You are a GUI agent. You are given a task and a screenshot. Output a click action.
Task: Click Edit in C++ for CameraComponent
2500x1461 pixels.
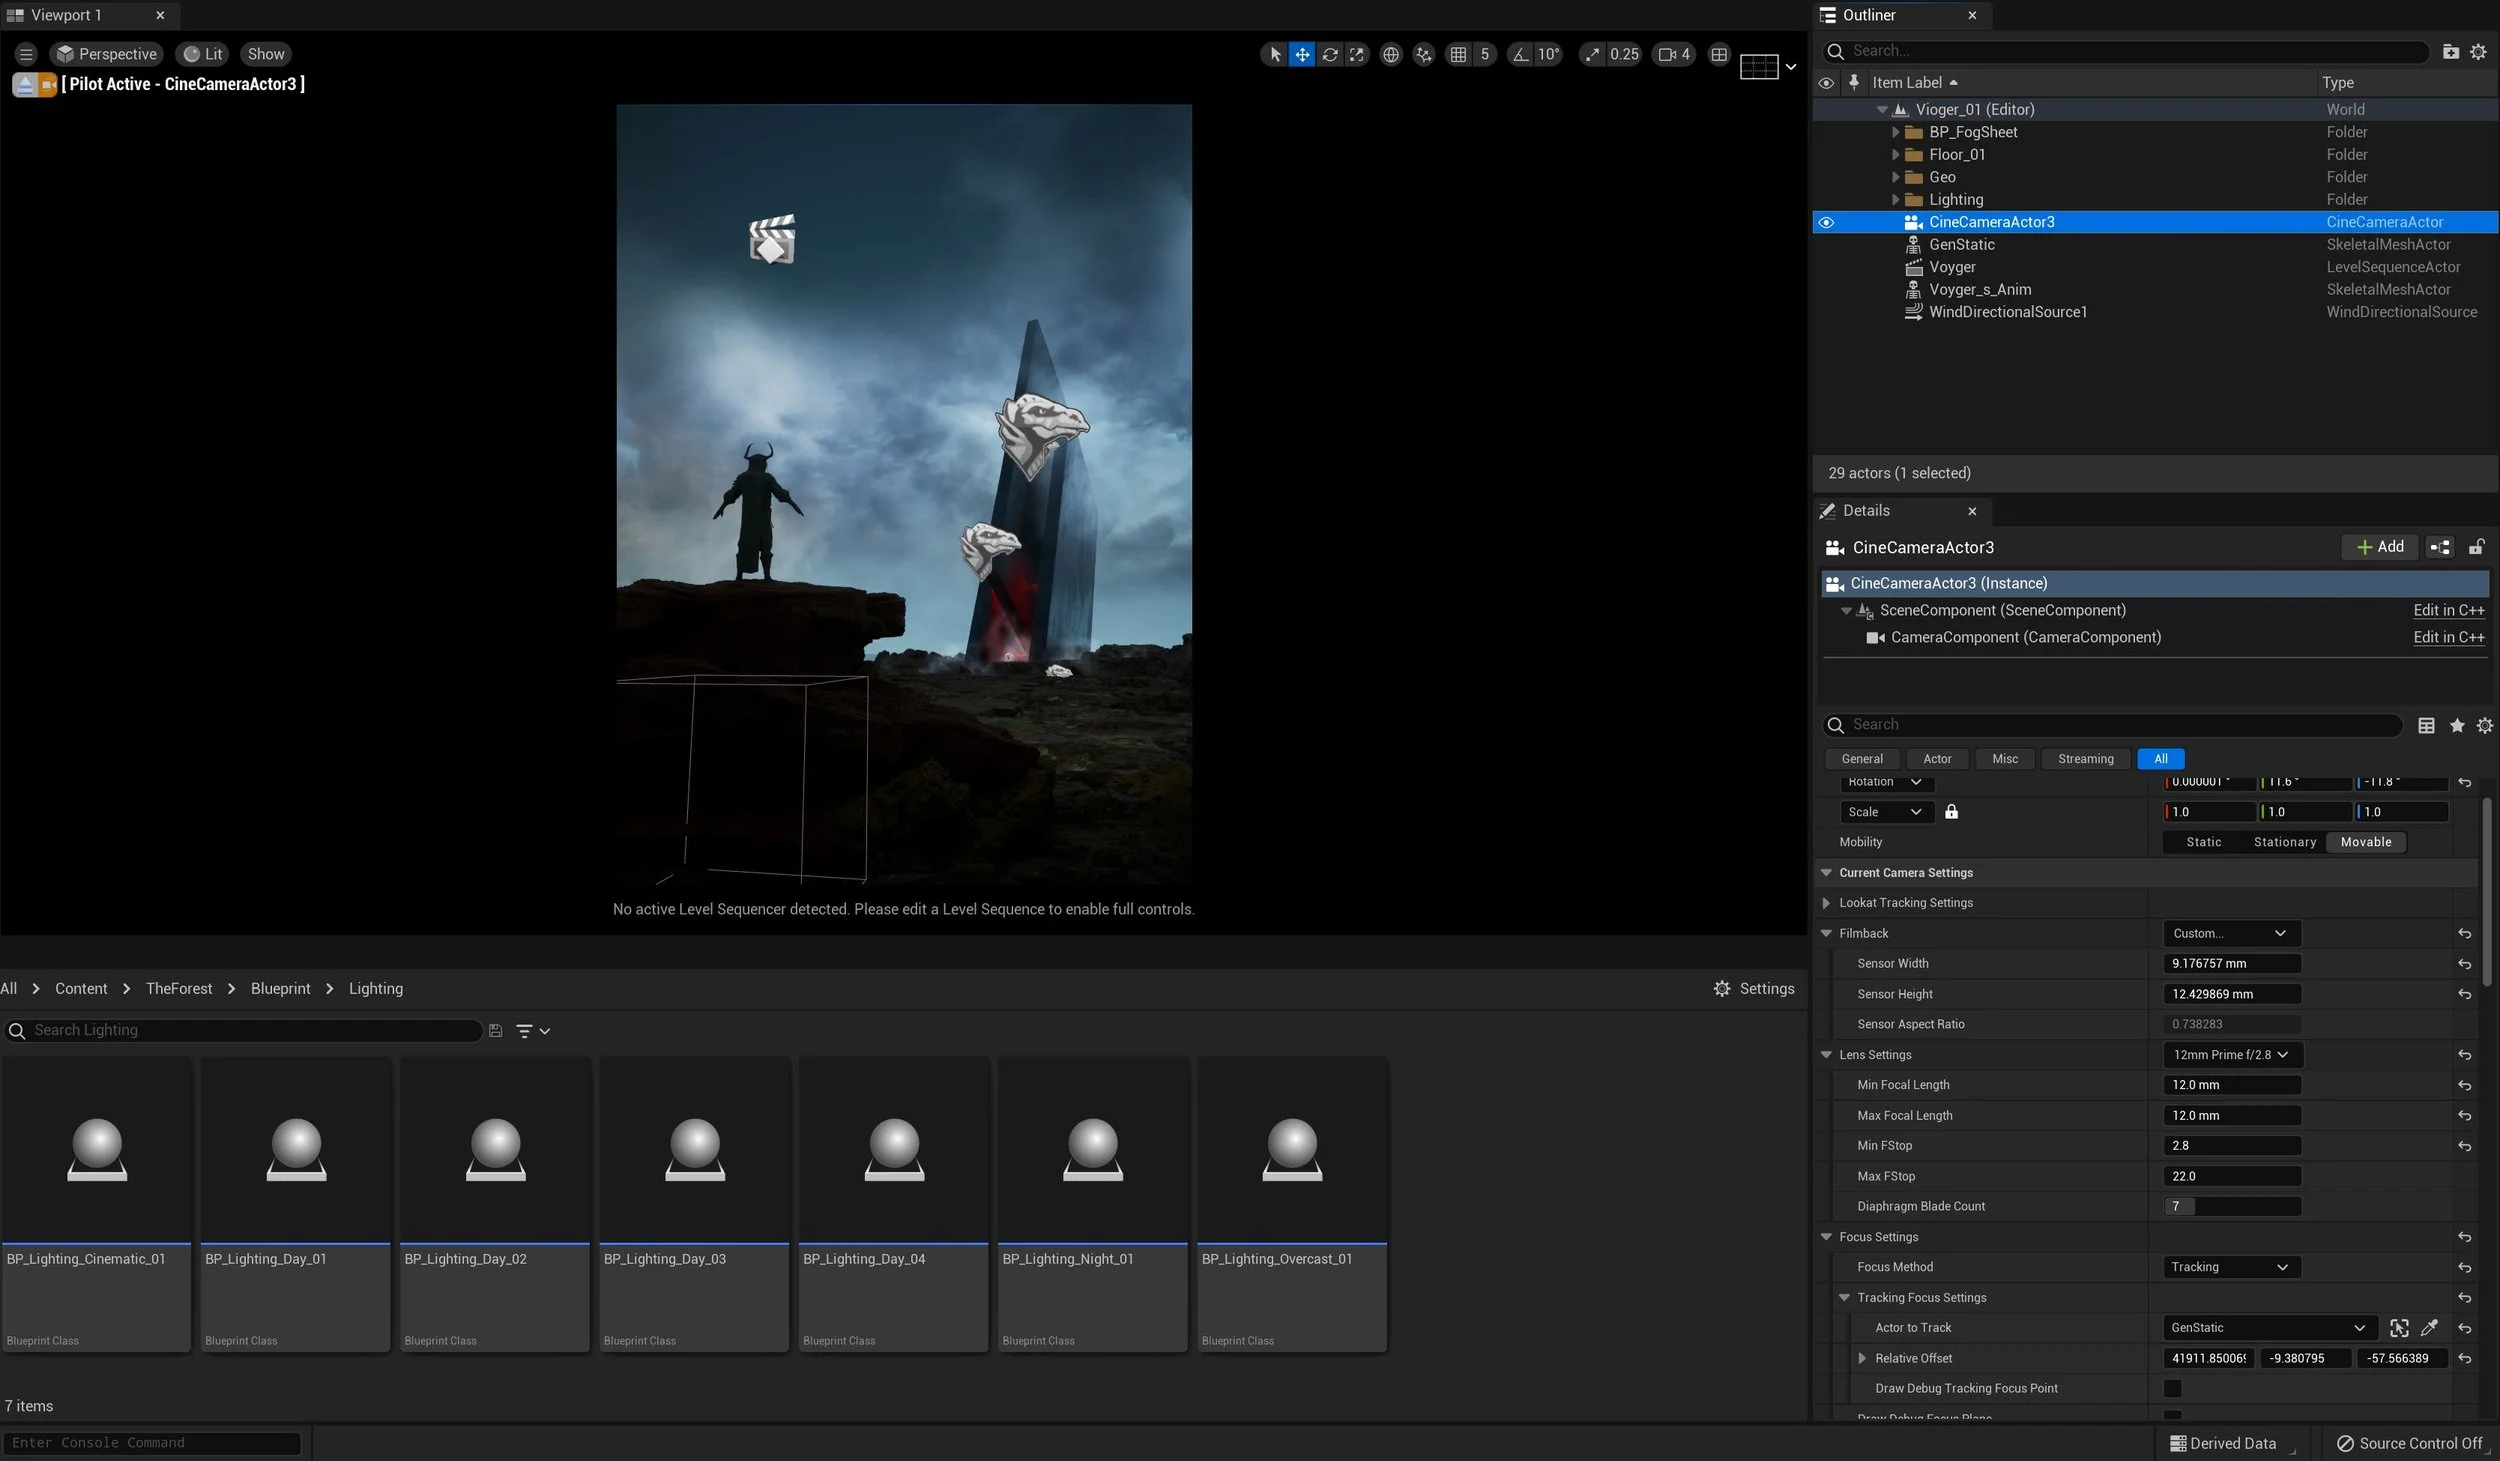click(x=2447, y=638)
